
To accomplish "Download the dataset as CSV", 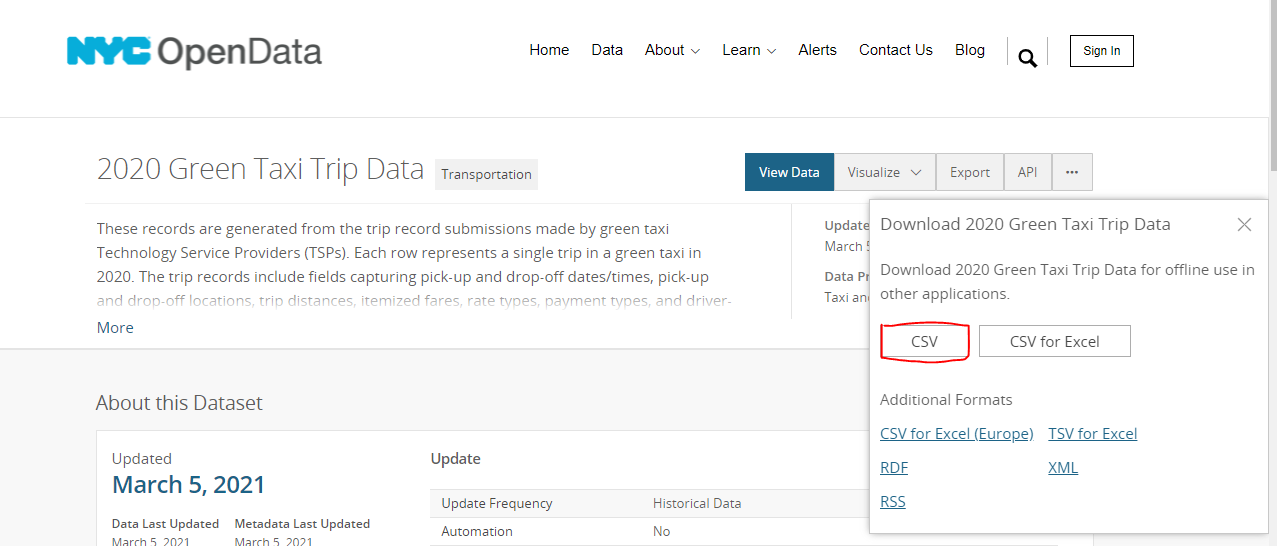I will [925, 341].
